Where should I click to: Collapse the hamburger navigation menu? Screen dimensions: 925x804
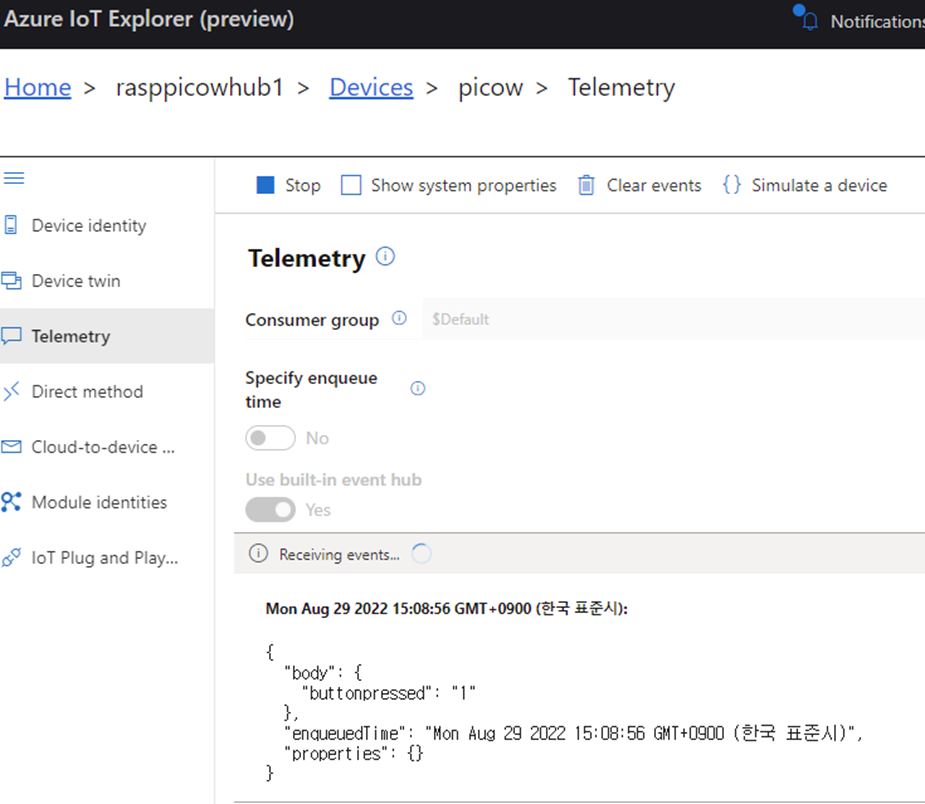coord(14,179)
